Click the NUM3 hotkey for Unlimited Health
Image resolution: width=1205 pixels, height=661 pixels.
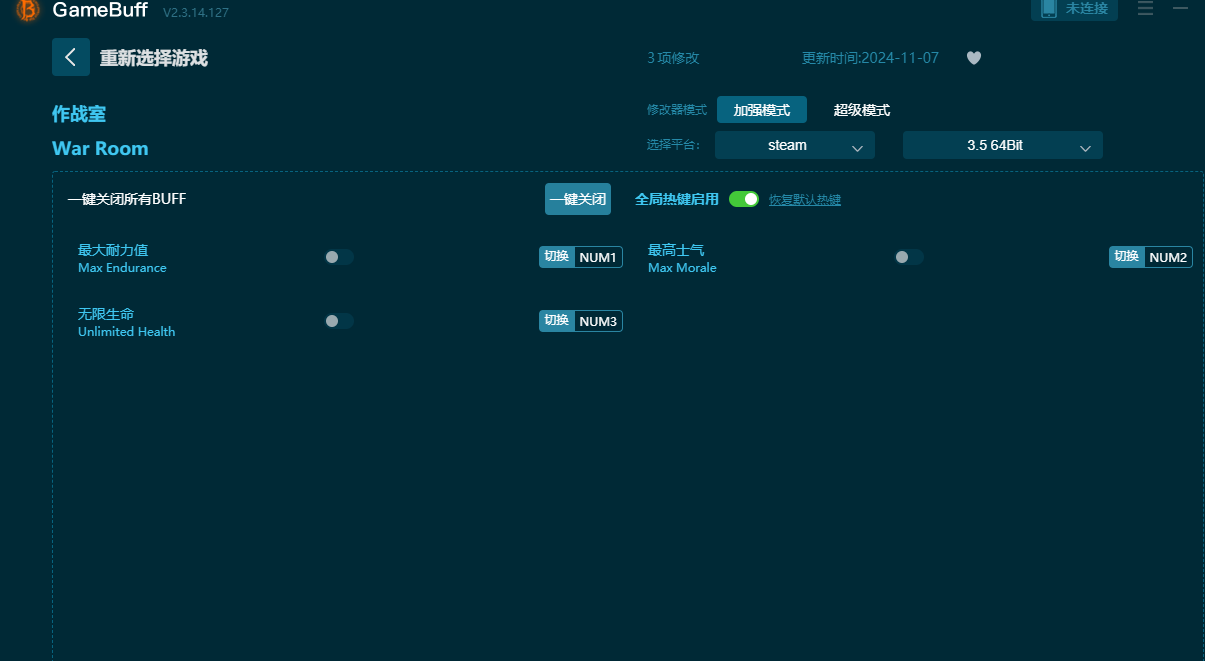click(x=597, y=321)
